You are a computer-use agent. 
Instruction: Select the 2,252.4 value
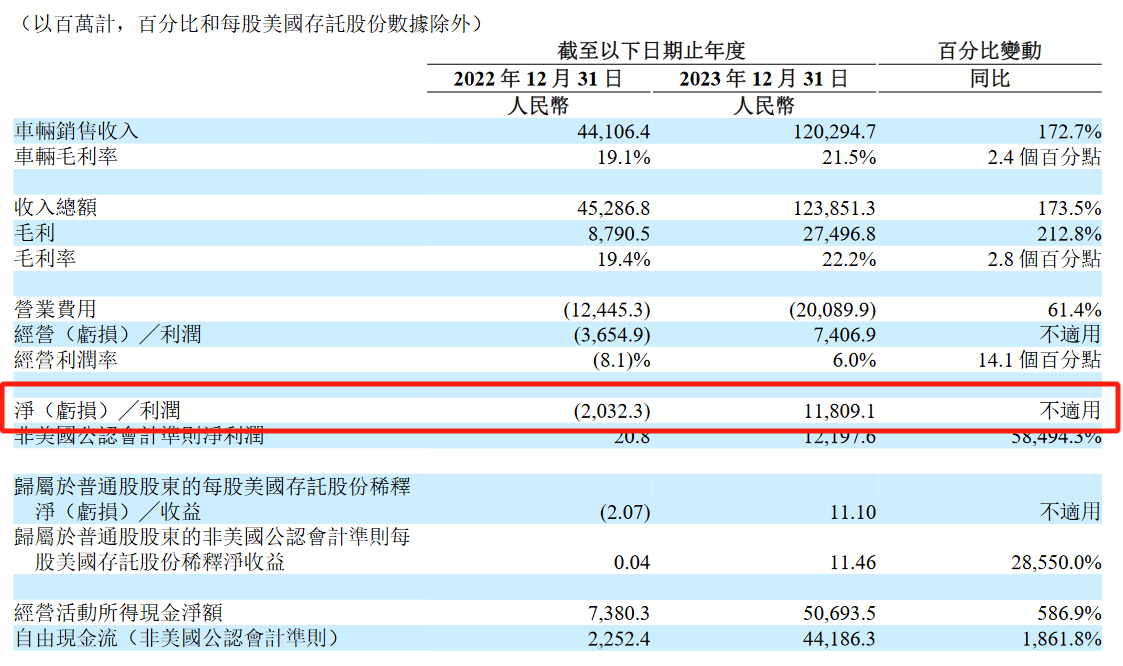[x=619, y=640]
